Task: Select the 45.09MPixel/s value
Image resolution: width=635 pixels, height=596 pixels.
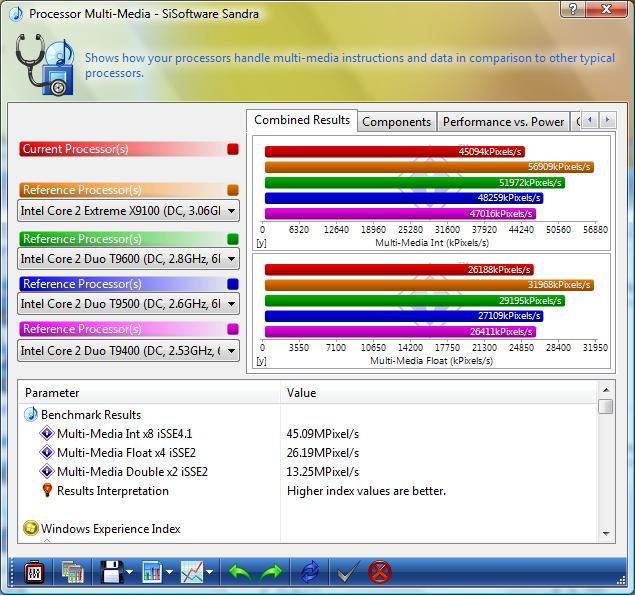Action: point(323,434)
